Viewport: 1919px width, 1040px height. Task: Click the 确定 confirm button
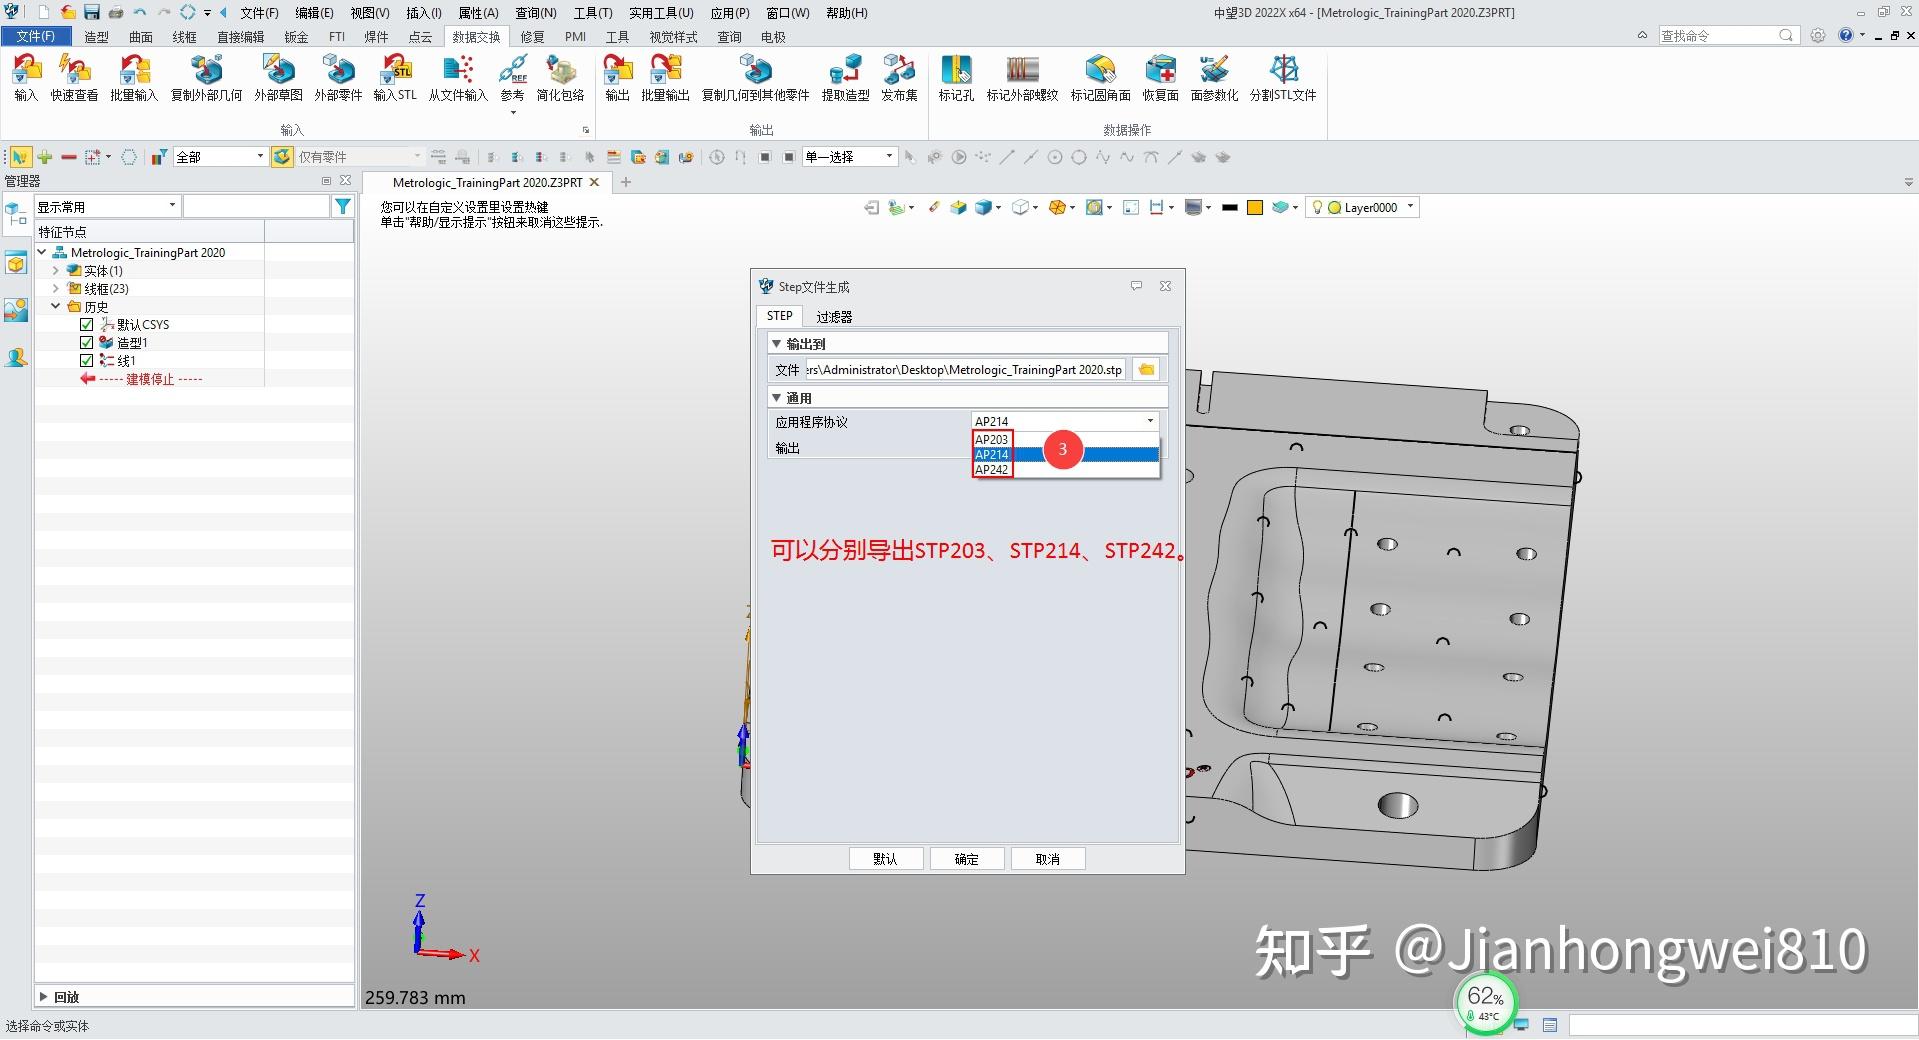[x=966, y=858]
